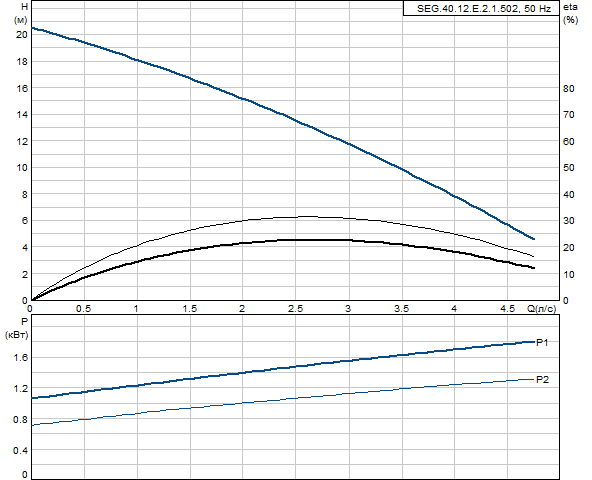The image size is (592, 480).
Task: Click the 50 value on eta axis
Action: point(569,168)
